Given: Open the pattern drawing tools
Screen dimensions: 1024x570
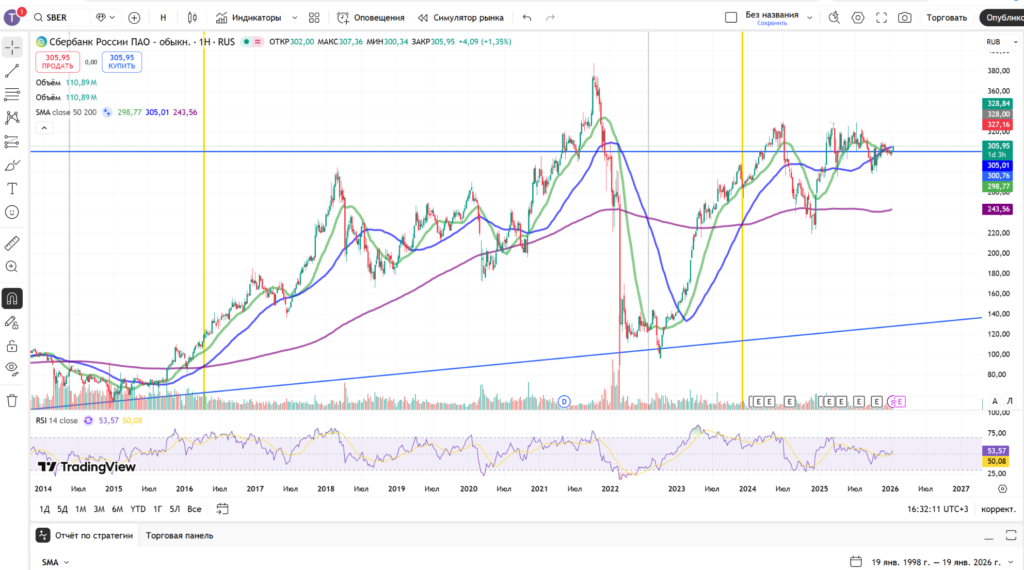Looking at the screenshot, I should coord(12,118).
